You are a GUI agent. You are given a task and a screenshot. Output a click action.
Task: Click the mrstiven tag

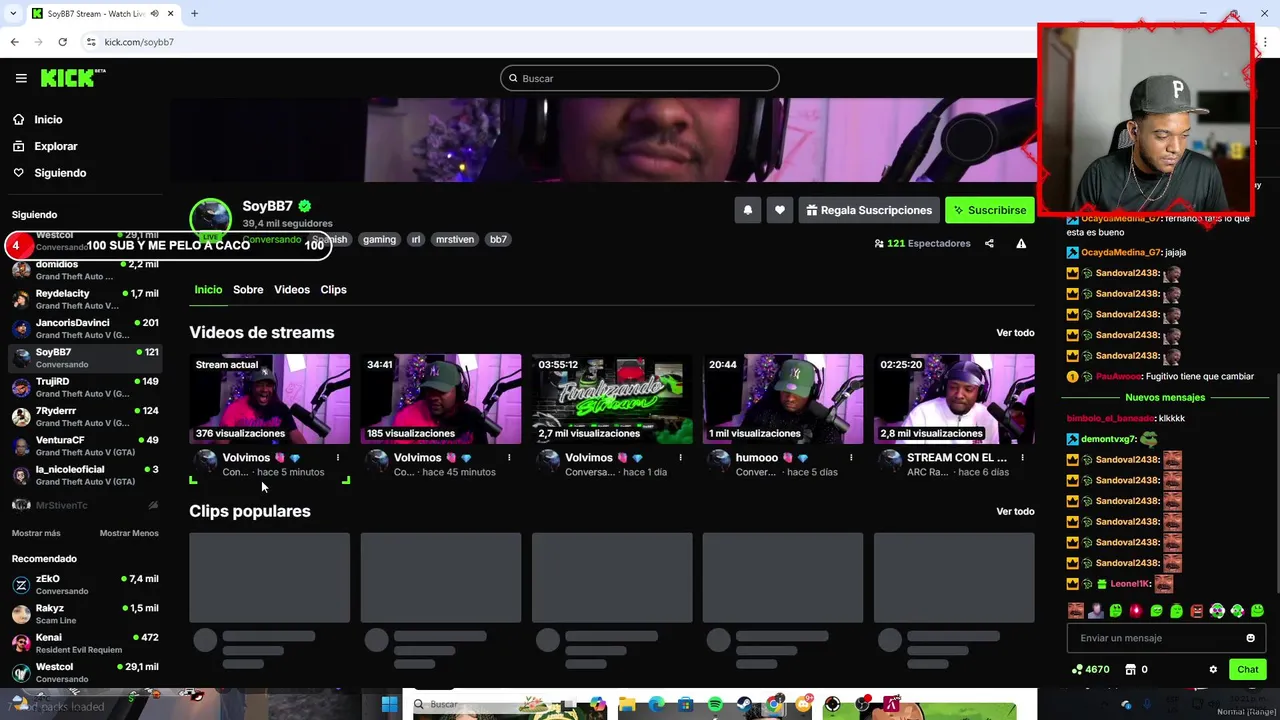pyautogui.click(x=455, y=239)
